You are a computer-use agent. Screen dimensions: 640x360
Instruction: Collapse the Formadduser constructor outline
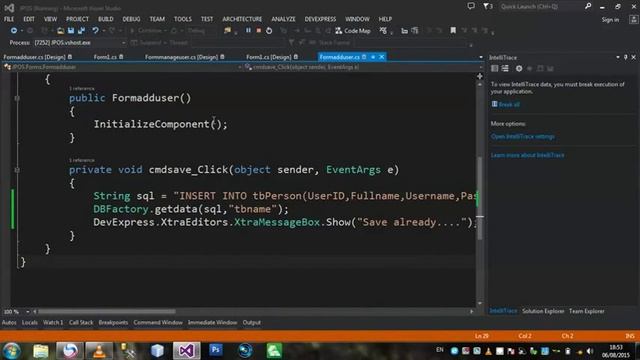coord(17,98)
